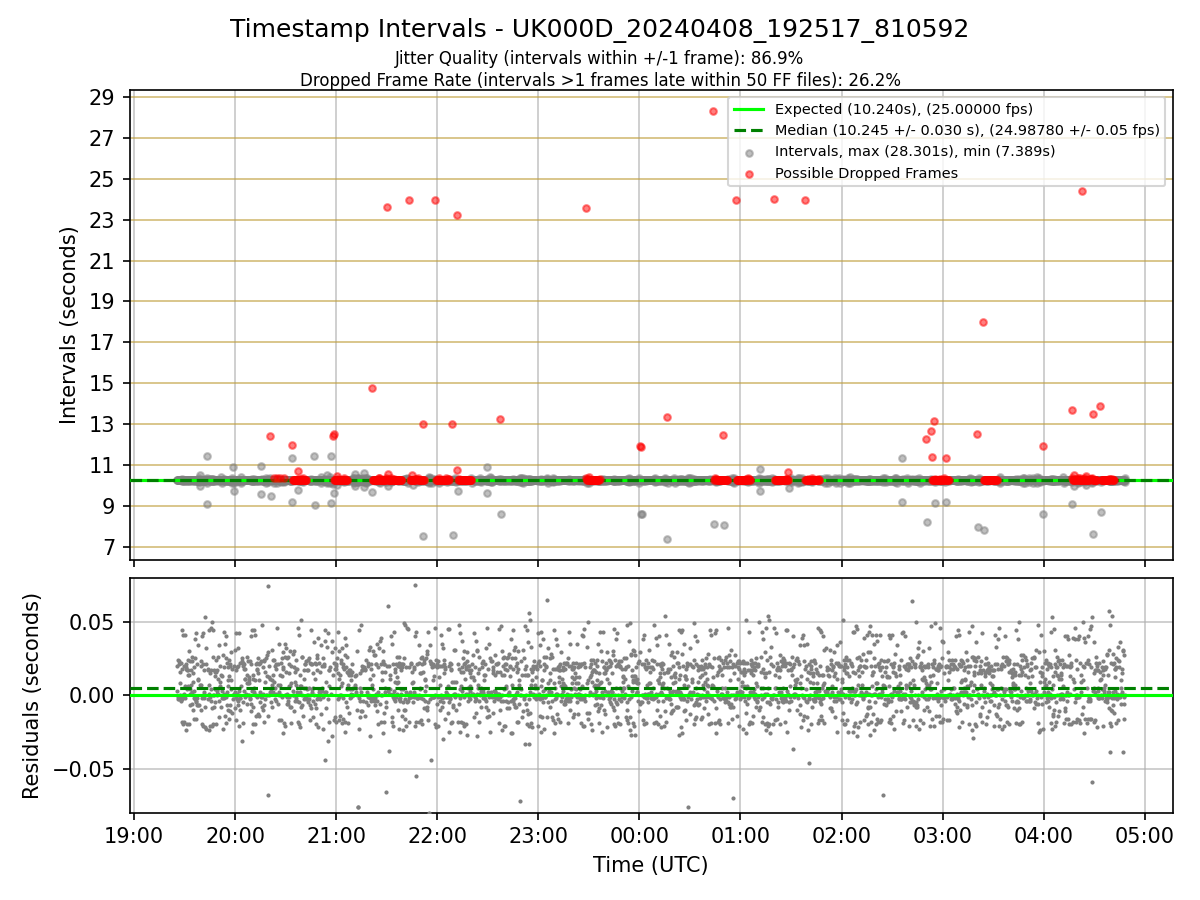
Task: Click the lone red point at 18 seconds
Action: tap(983, 322)
